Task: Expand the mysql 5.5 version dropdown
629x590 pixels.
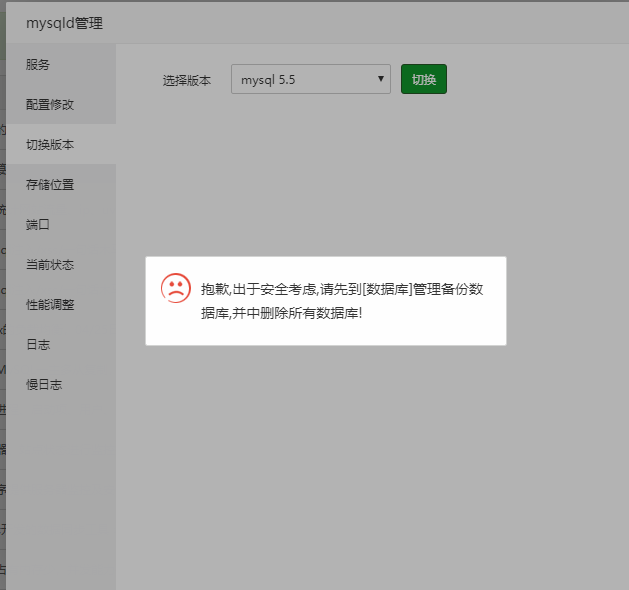Action: 311,79
